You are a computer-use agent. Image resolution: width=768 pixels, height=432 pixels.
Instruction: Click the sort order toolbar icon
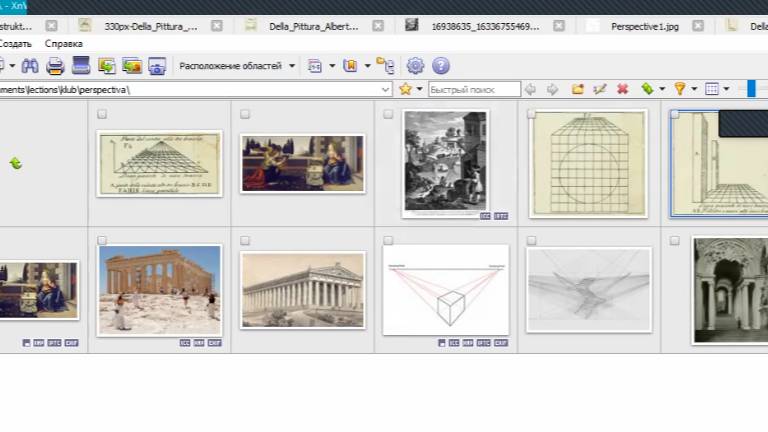coord(314,66)
